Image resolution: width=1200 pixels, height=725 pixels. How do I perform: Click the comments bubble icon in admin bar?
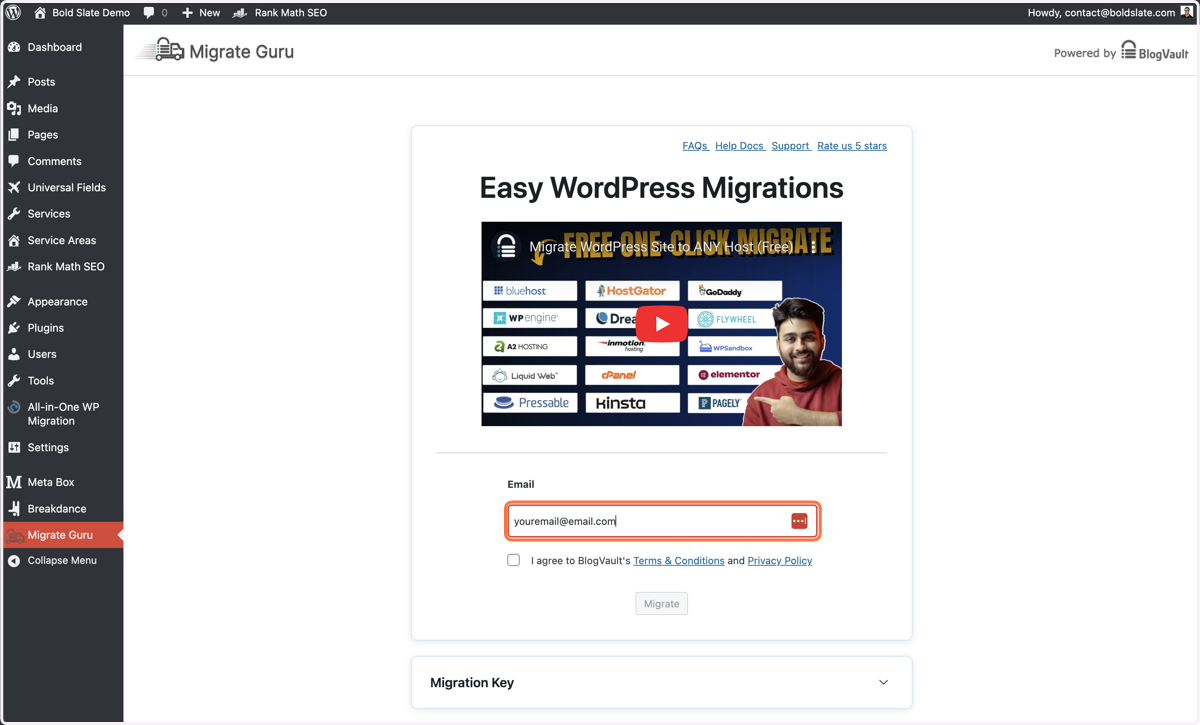point(149,13)
